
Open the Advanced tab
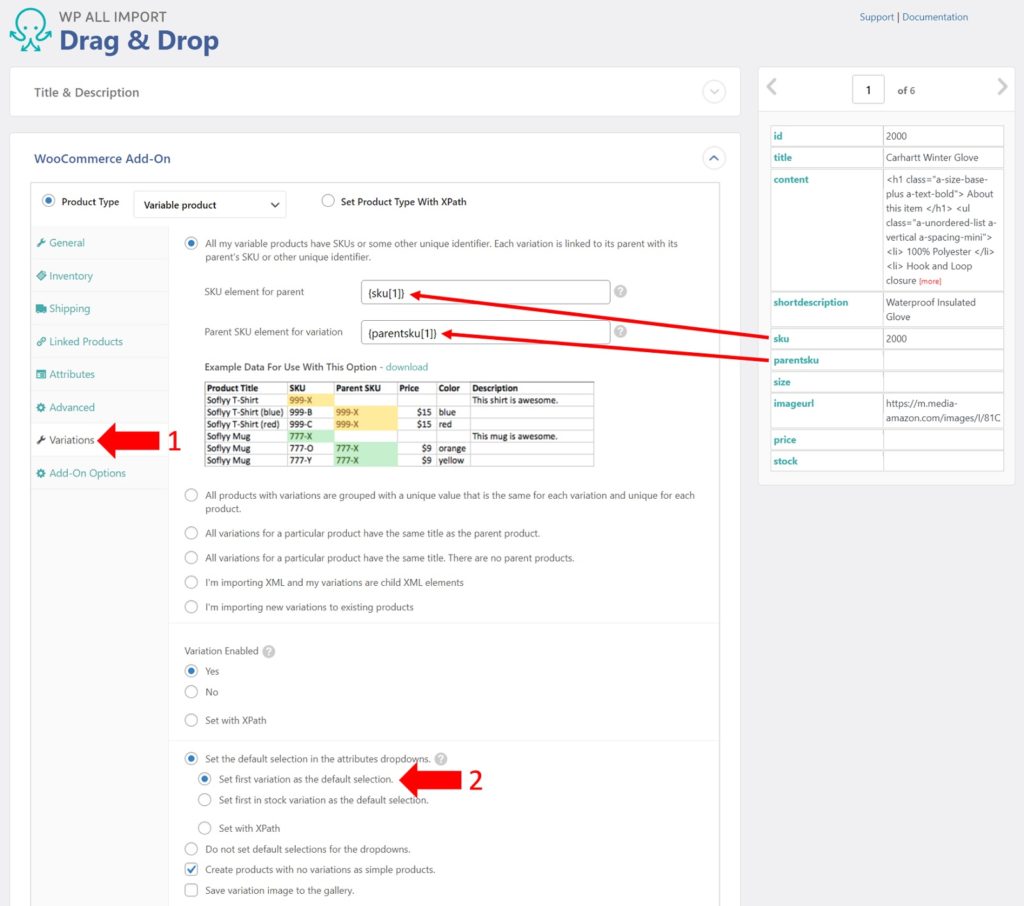pos(72,407)
